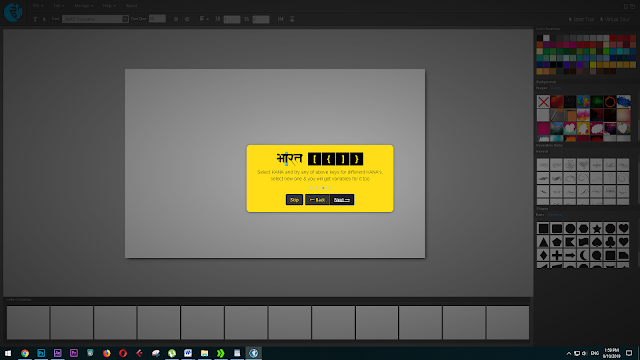Open Microsoft Word from the taskbar

(x=188, y=353)
